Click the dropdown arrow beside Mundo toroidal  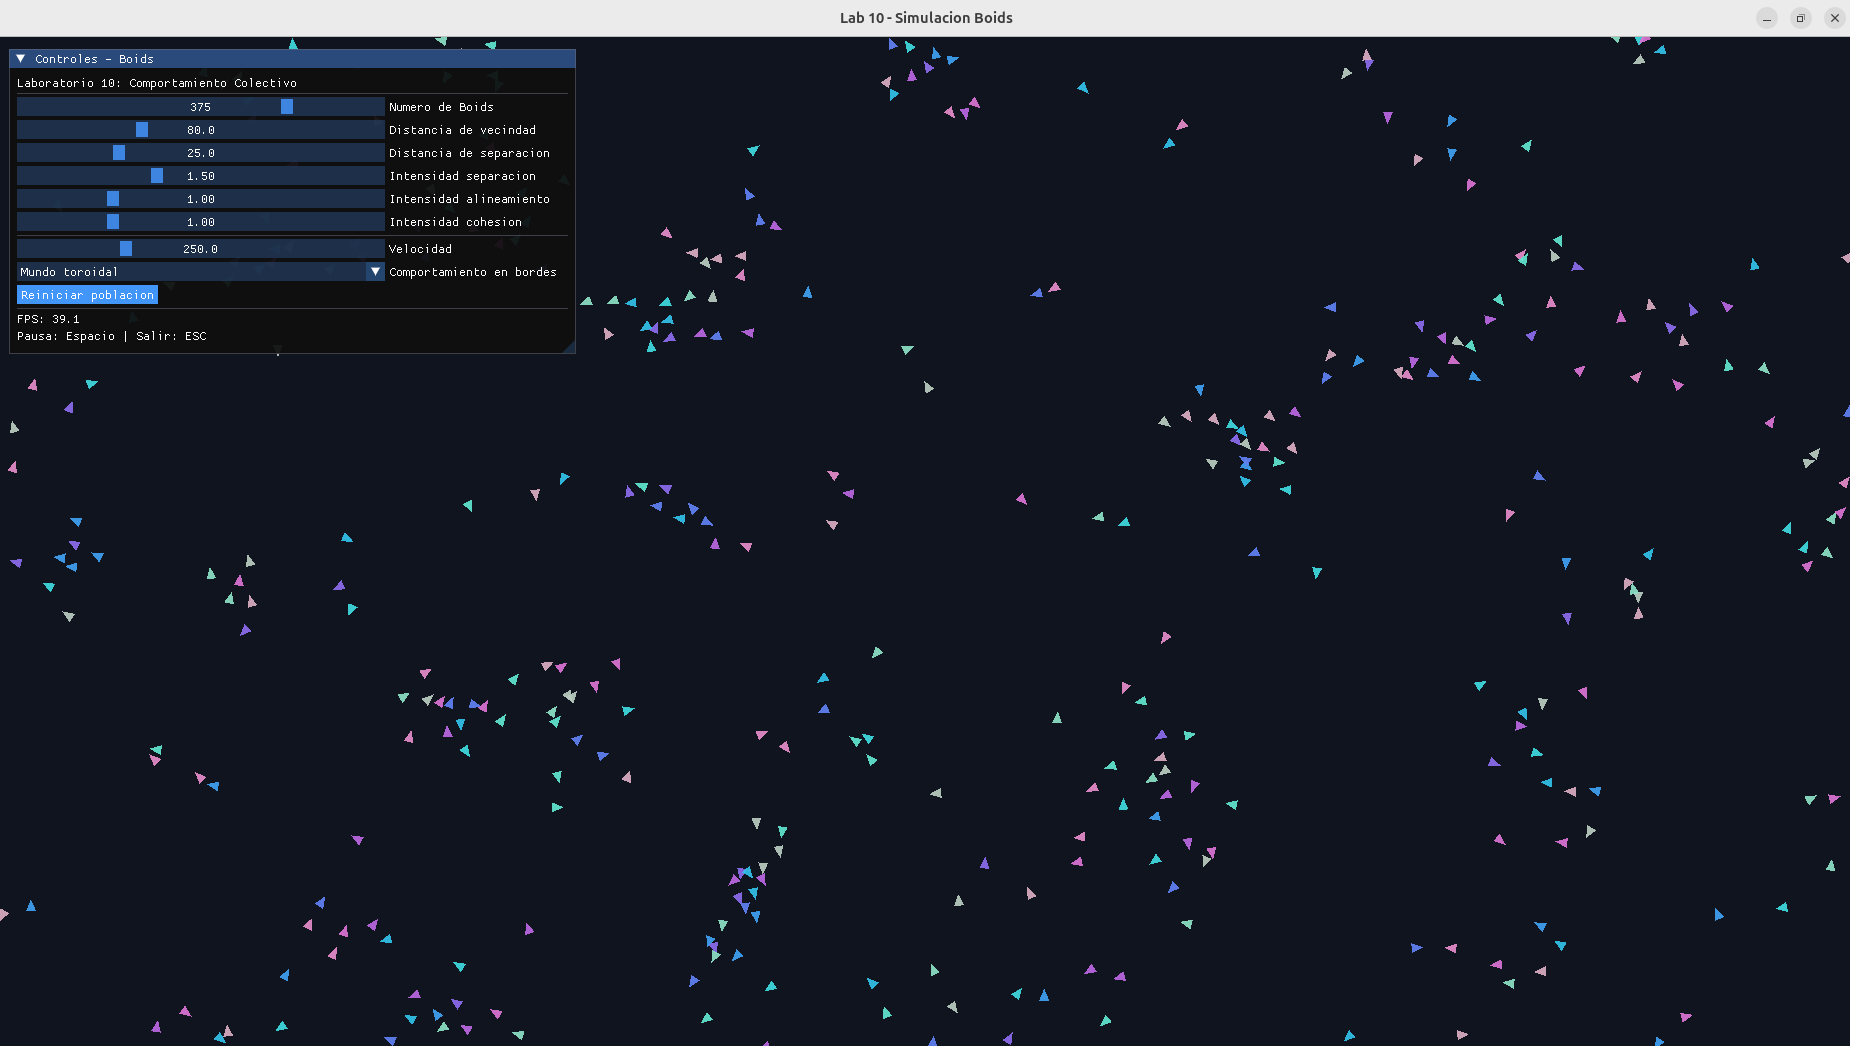[375, 272]
